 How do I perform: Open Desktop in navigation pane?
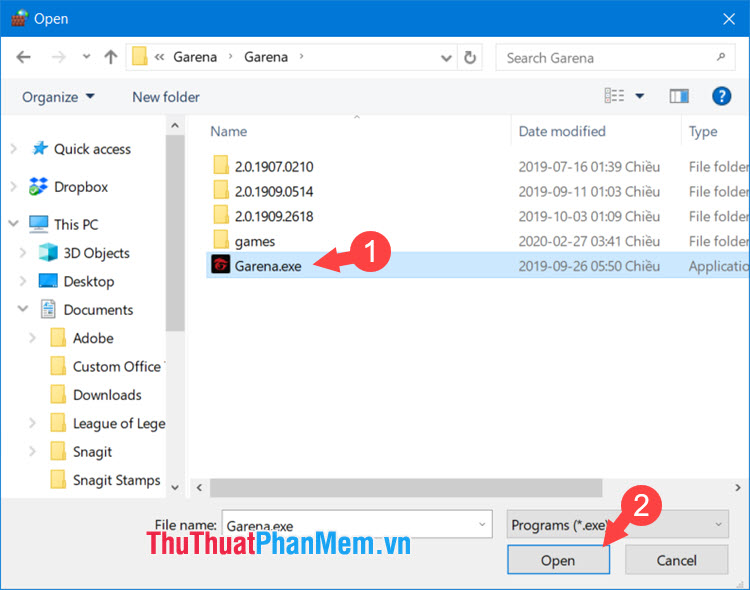click(x=88, y=281)
